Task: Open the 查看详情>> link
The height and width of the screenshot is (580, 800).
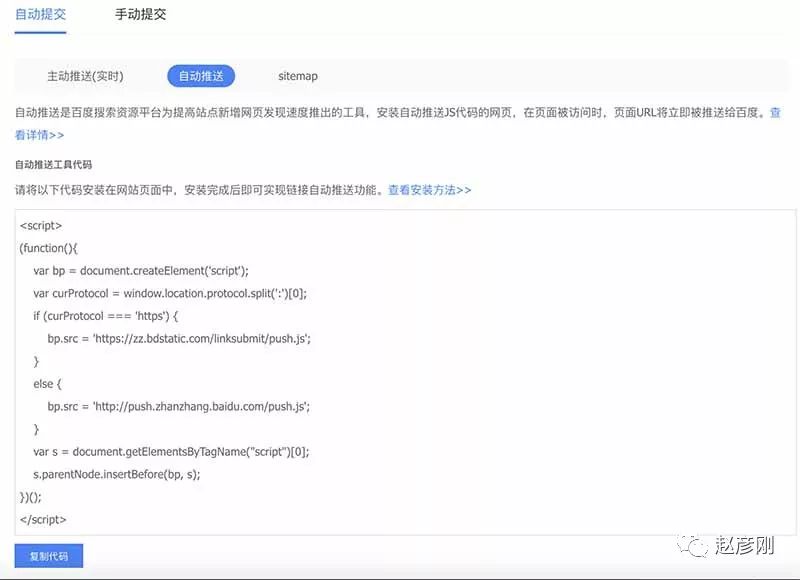Action: [40, 135]
